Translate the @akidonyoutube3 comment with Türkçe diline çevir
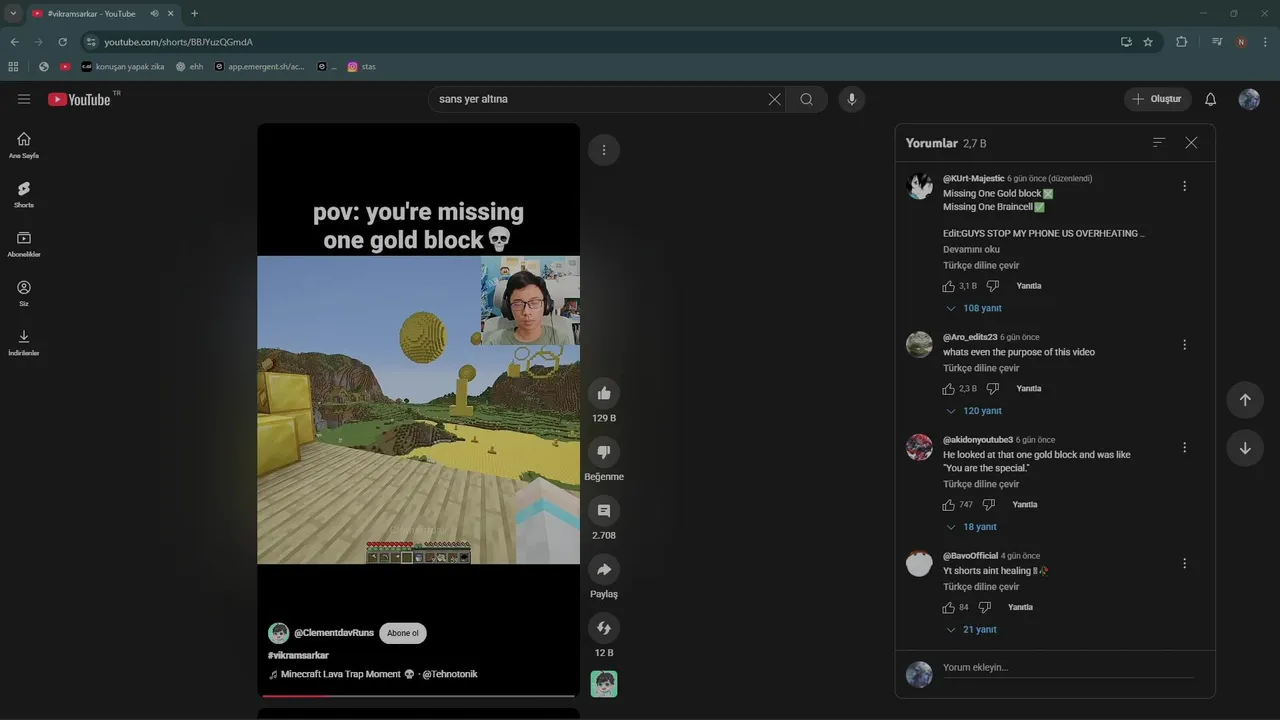Viewport: 1280px width, 720px height. (x=981, y=484)
